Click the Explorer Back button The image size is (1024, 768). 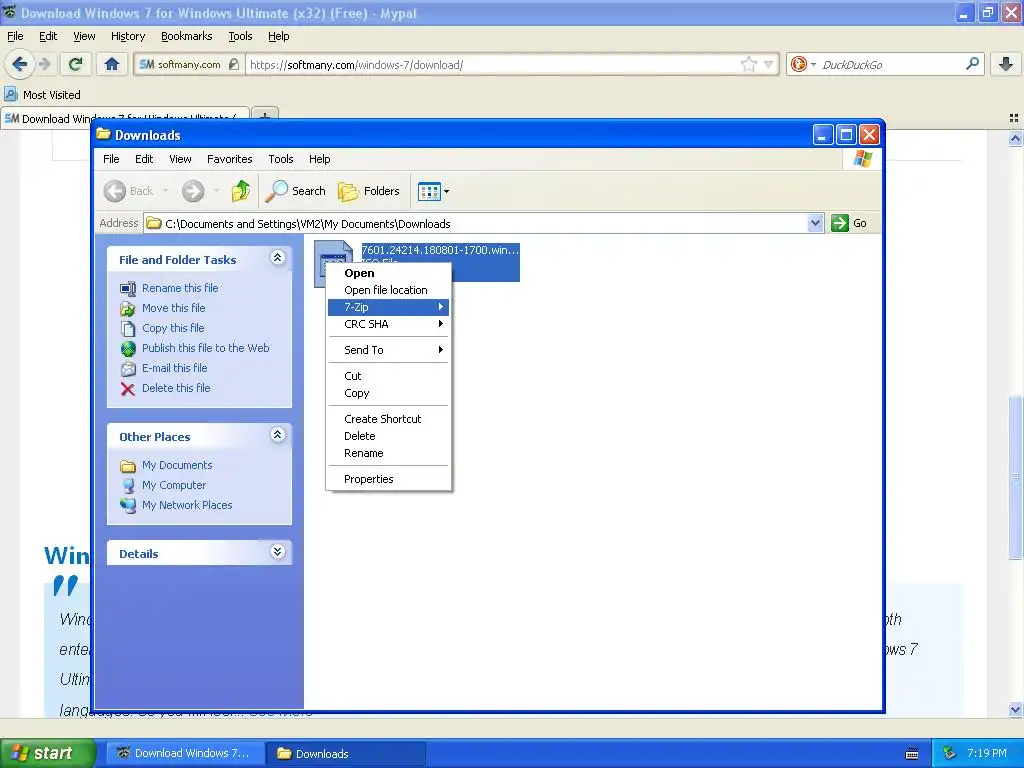click(129, 191)
